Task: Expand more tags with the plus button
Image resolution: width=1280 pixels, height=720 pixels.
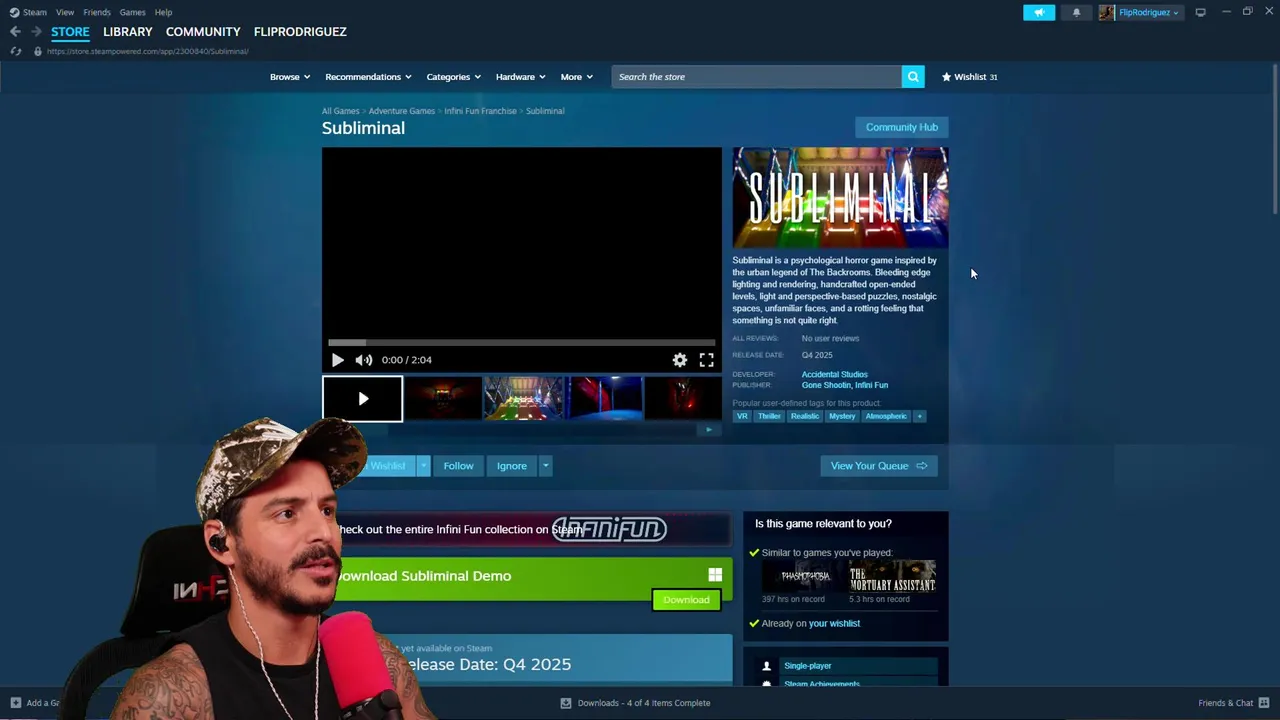Action: [919, 416]
